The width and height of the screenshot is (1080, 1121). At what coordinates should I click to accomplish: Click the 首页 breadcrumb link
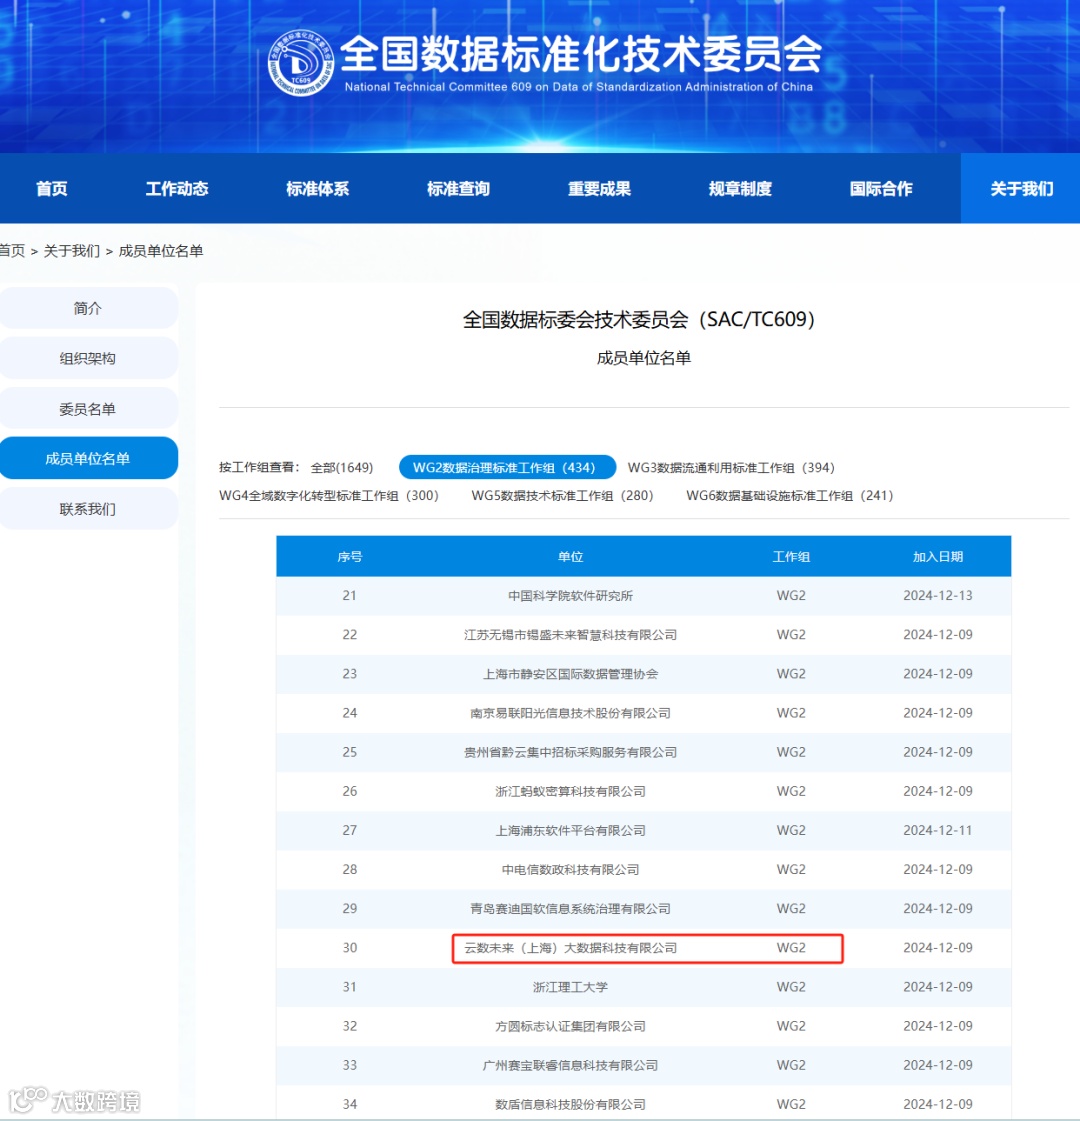point(12,251)
